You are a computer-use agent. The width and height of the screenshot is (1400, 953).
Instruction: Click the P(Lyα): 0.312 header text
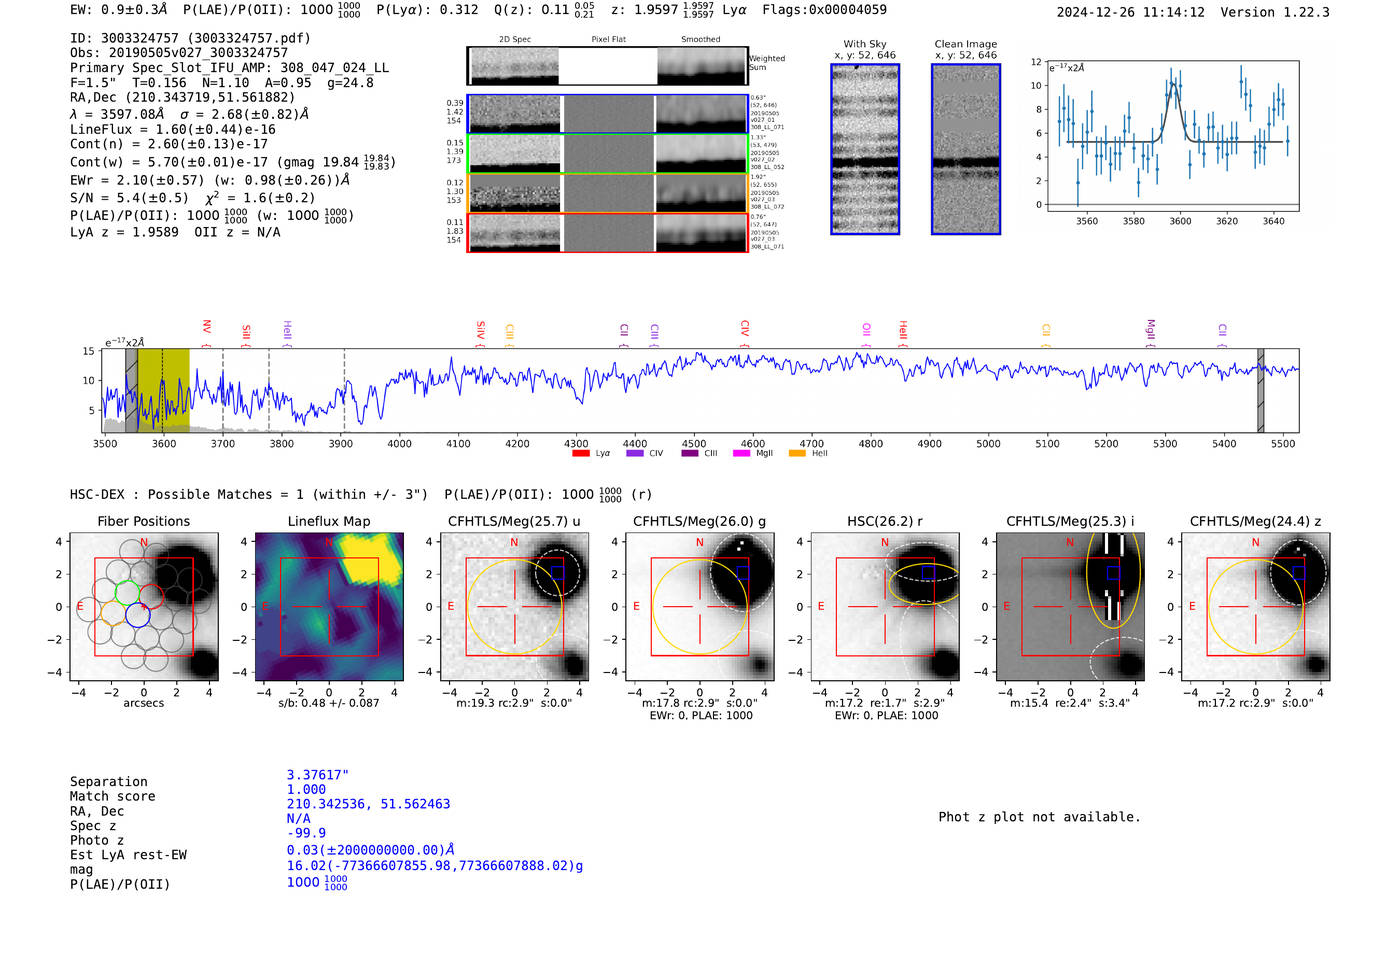427,10
